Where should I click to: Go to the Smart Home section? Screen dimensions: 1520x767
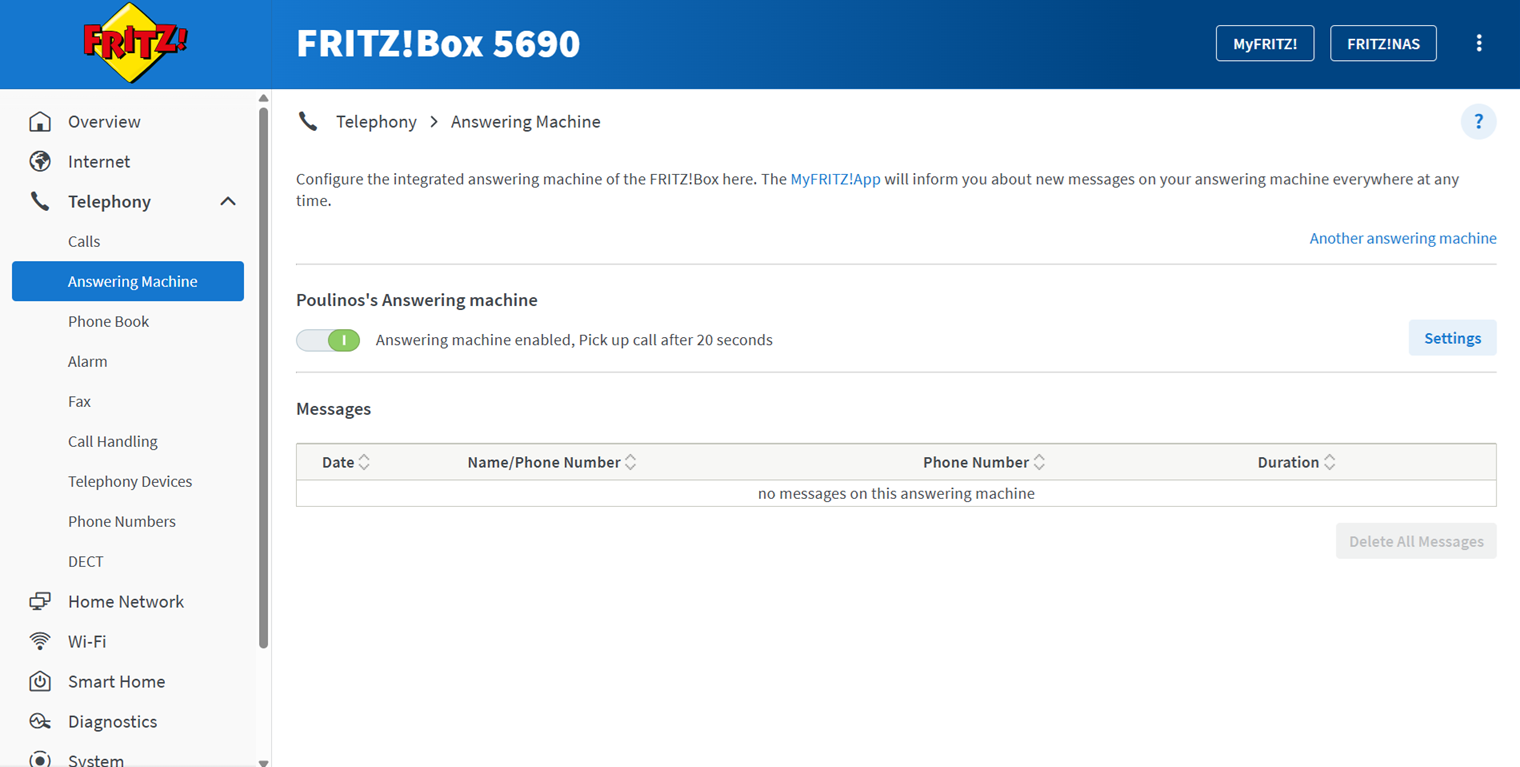(x=116, y=682)
